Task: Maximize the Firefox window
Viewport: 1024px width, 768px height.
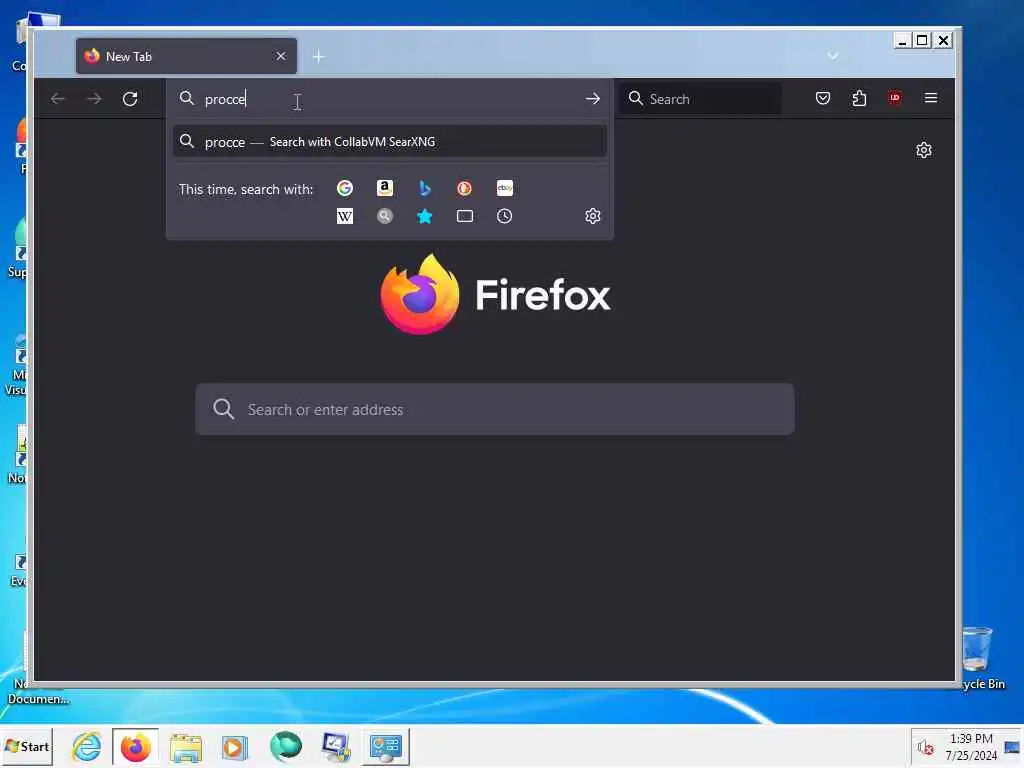Action: (x=922, y=40)
